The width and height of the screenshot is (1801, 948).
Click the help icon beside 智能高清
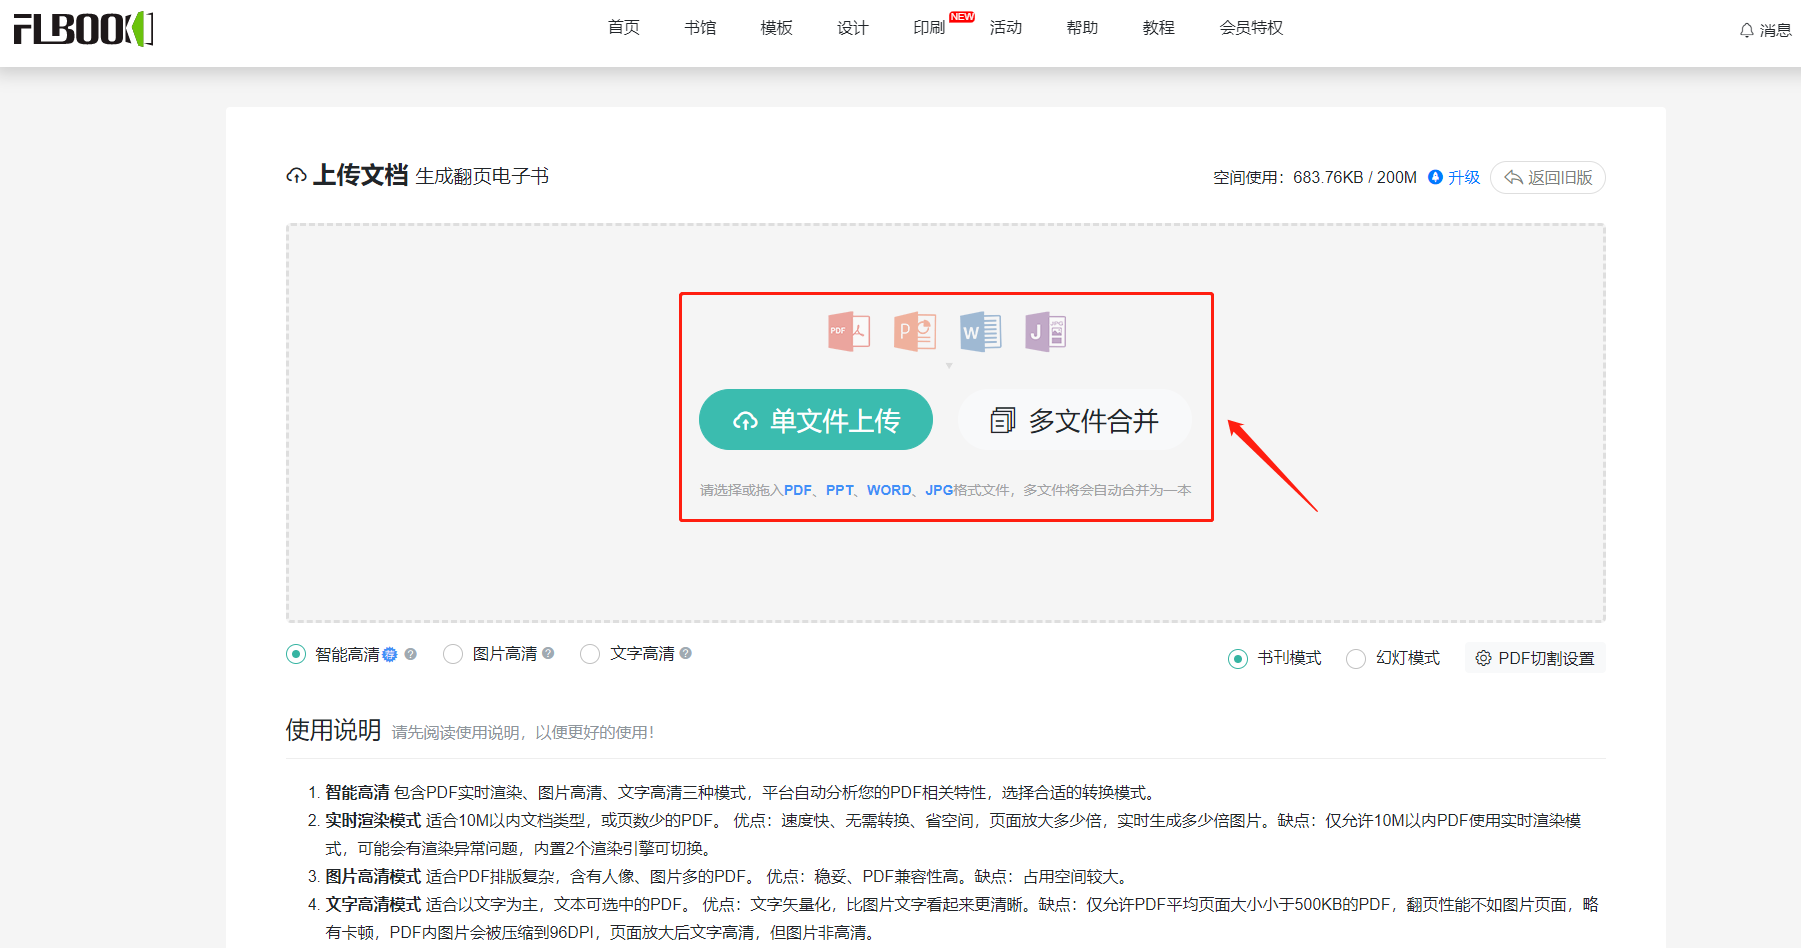[x=410, y=654]
